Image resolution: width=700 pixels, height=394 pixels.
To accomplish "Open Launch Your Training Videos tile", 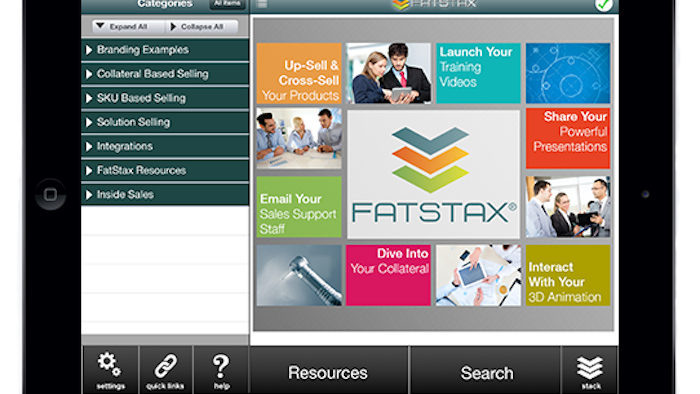I will click(x=478, y=73).
